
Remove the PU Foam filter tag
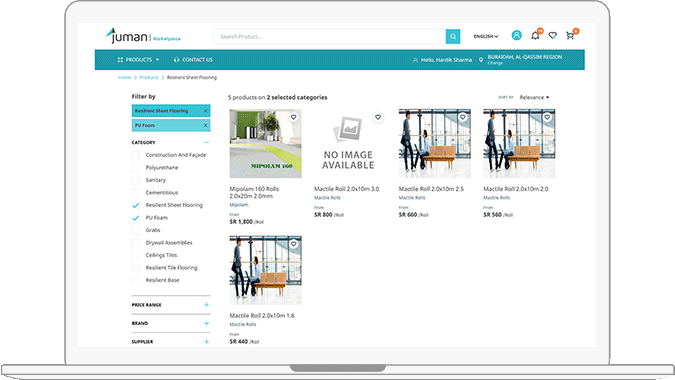pos(206,125)
